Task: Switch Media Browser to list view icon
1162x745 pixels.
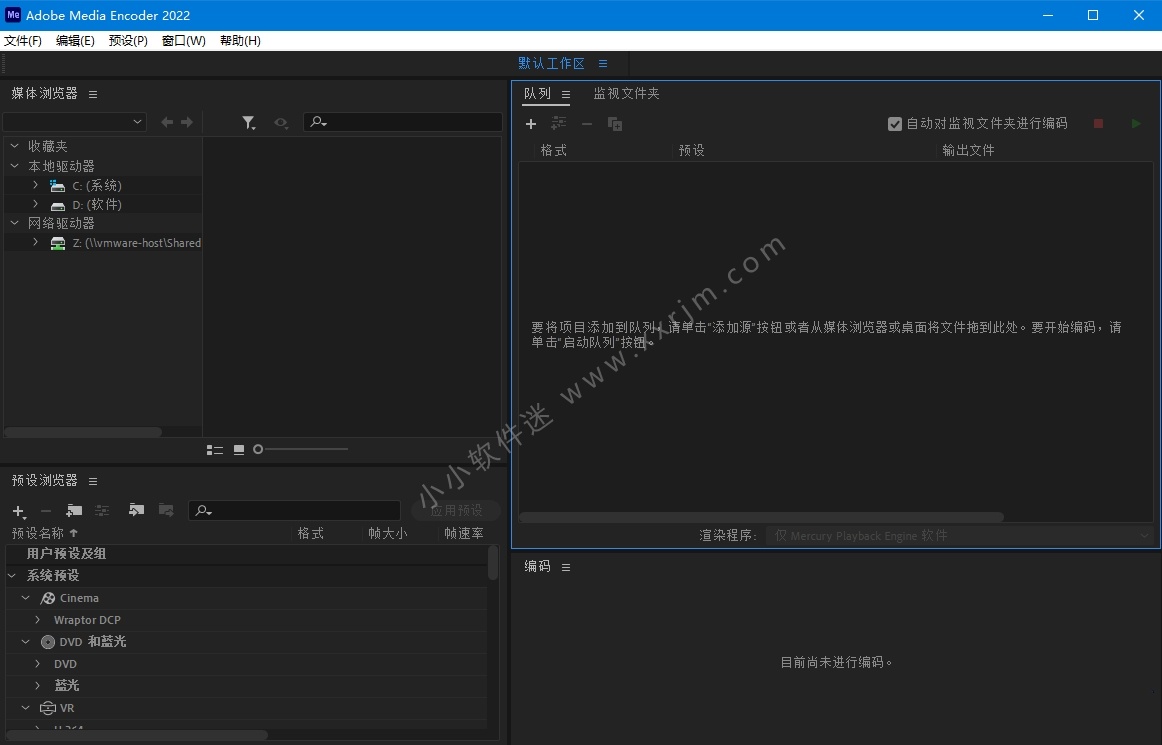Action: click(x=214, y=450)
